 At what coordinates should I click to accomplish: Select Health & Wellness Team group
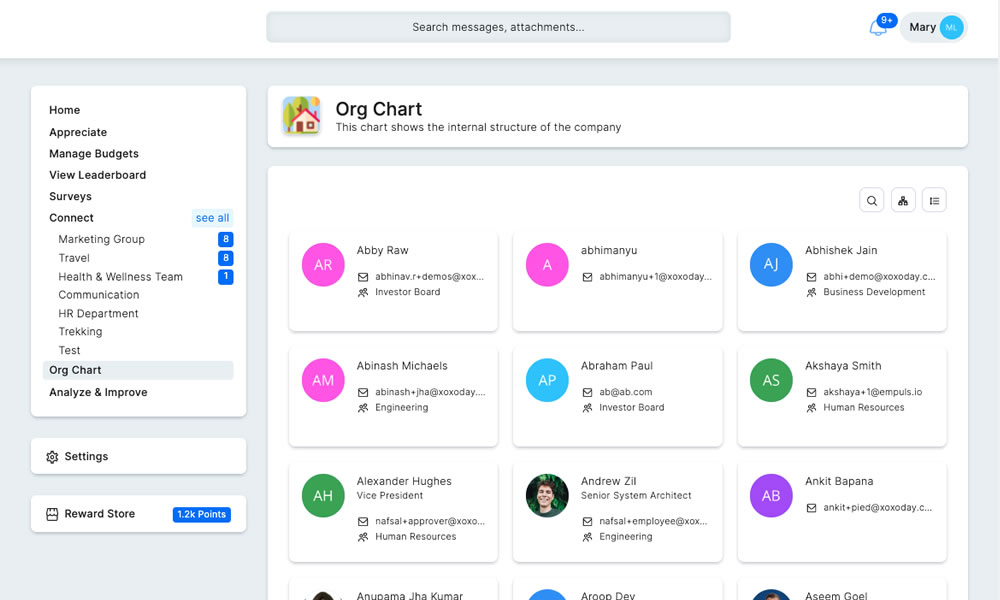(120, 277)
